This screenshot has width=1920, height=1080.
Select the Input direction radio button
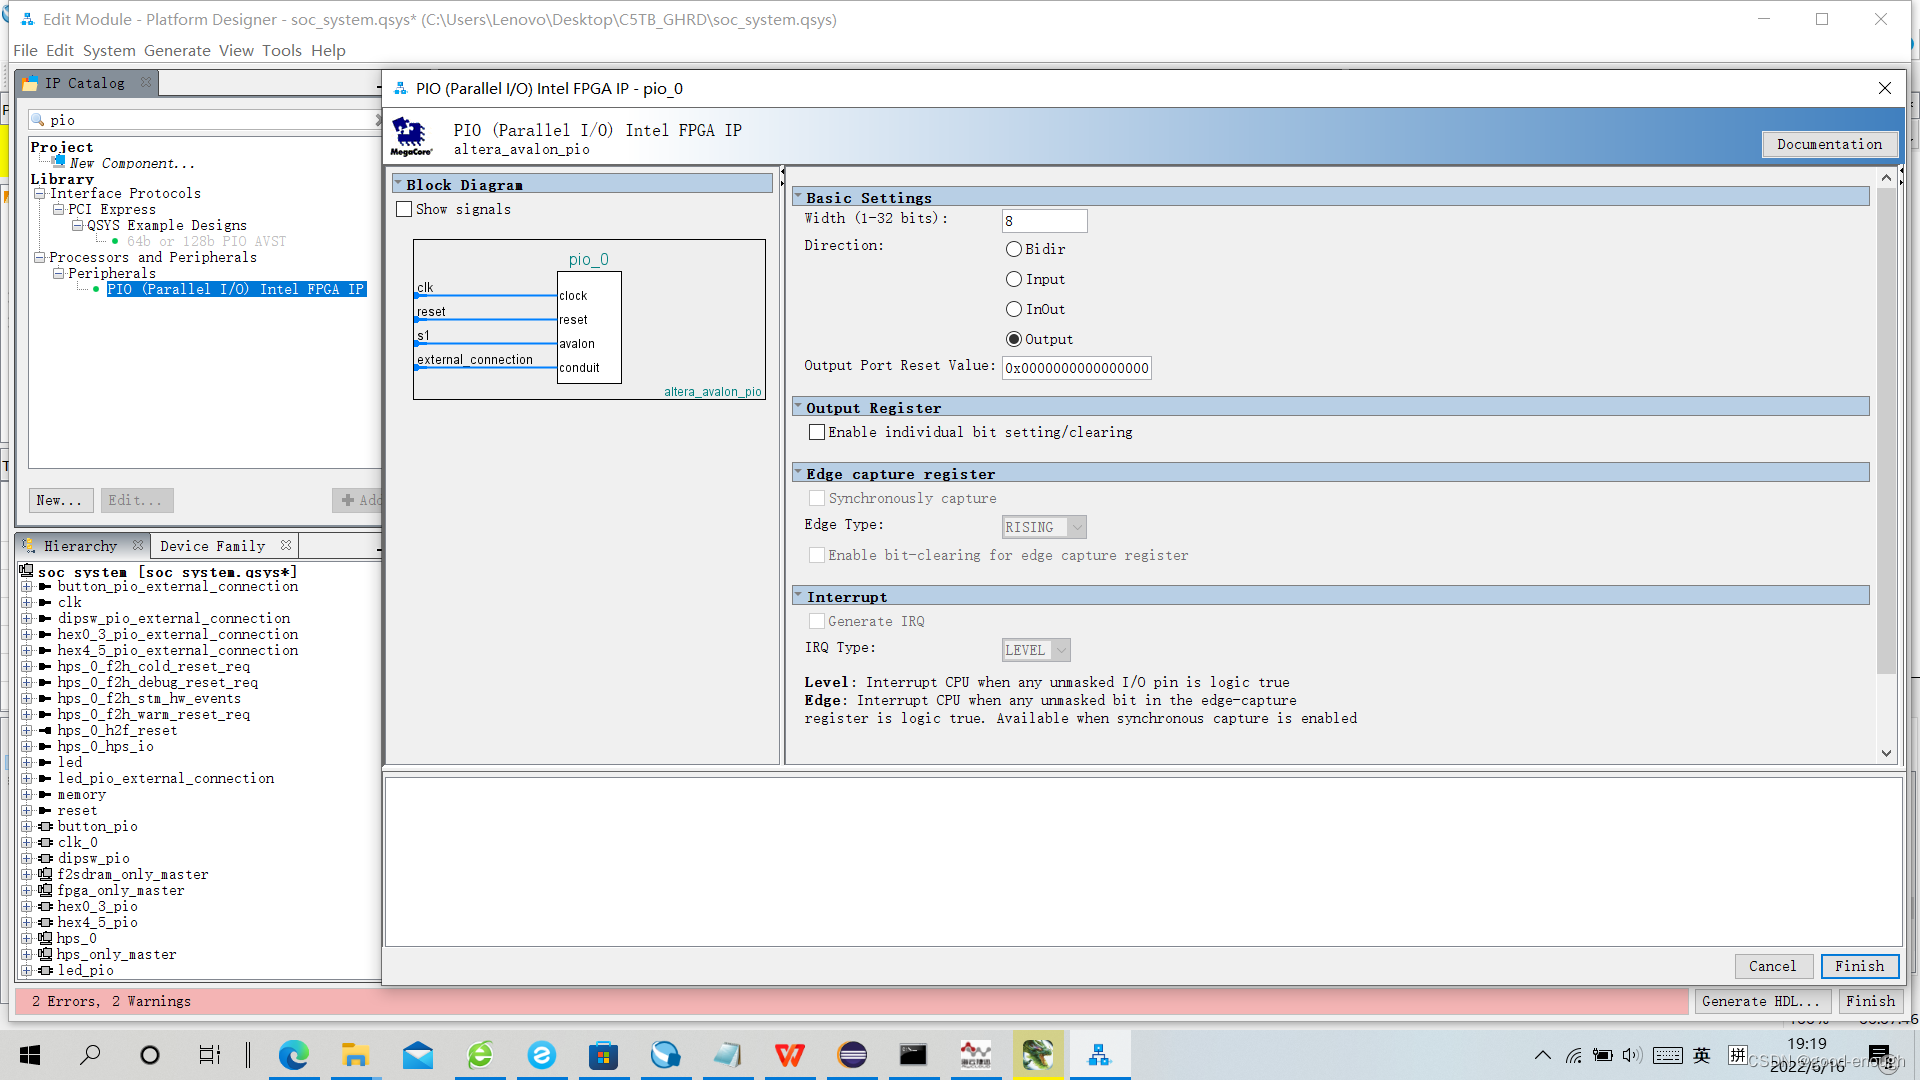(x=1014, y=280)
